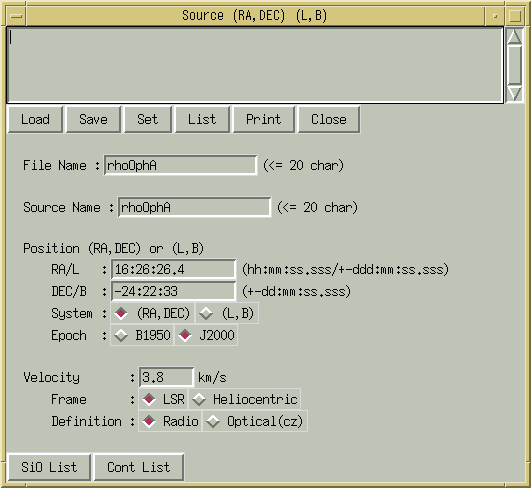The image size is (531, 488).
Task: Click the list scrollbar thumb
Action: [514, 65]
